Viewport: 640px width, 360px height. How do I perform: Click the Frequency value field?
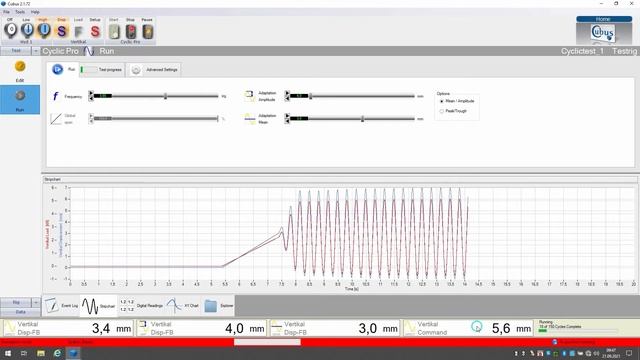[102, 96]
